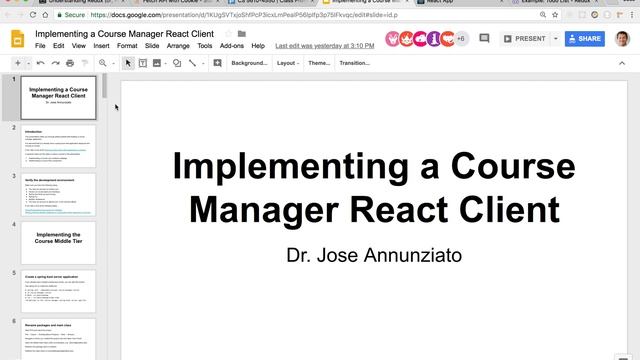The height and width of the screenshot is (360, 640).
Task: Open the Tools menu
Action: click(204, 46)
